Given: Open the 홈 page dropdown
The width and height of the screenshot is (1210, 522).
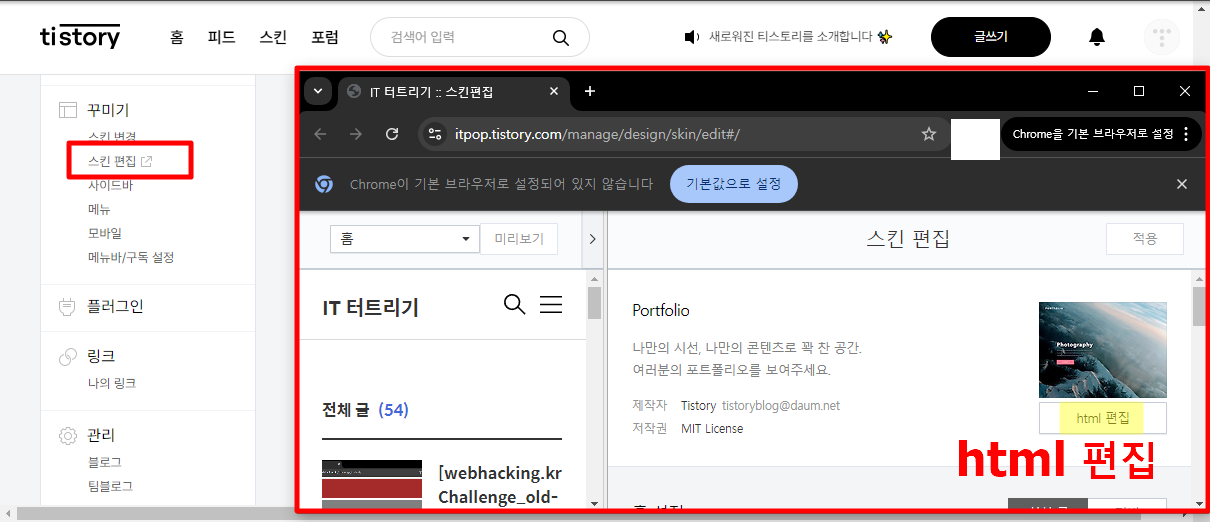Looking at the screenshot, I should point(405,239).
